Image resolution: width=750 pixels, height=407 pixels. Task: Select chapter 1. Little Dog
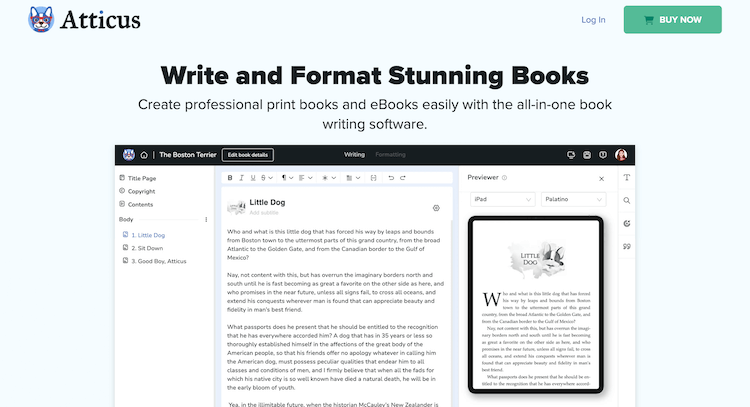(x=144, y=235)
